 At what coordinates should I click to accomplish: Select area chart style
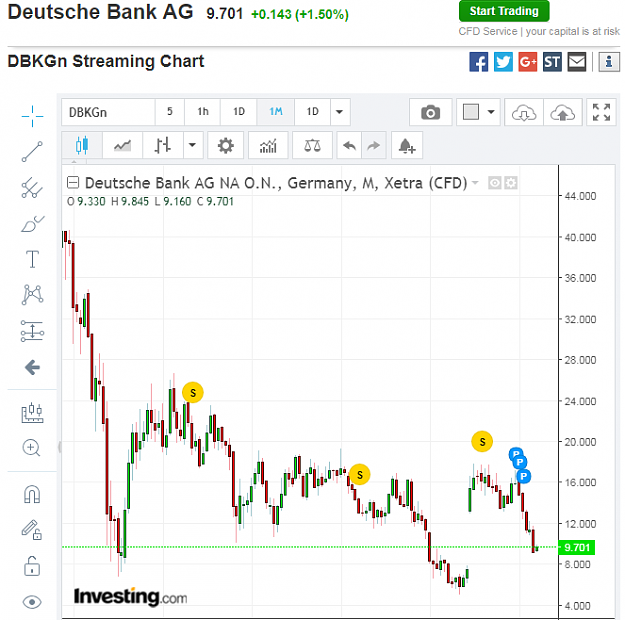click(122, 146)
